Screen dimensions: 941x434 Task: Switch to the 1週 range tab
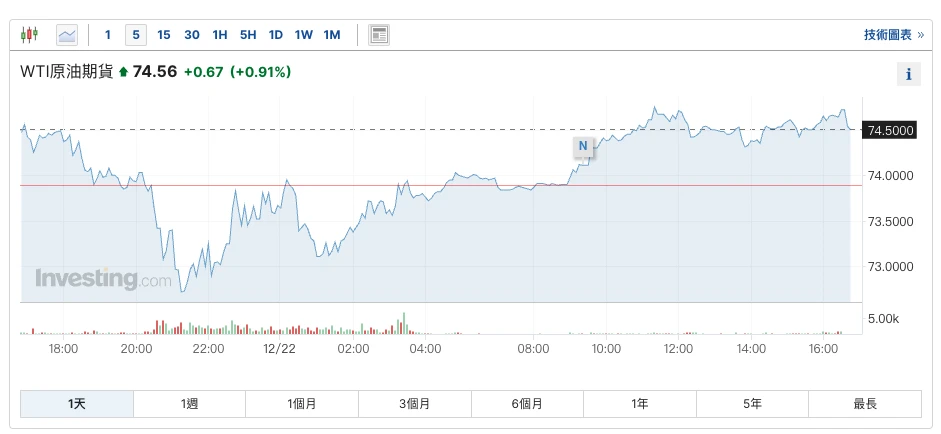(190, 404)
